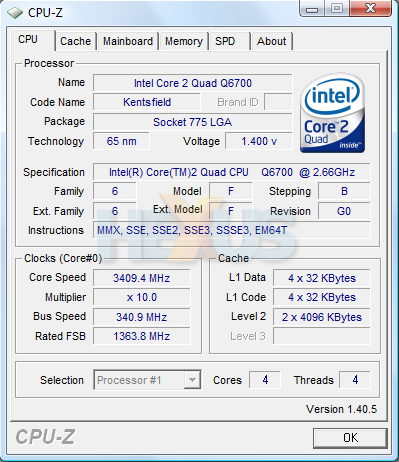The width and height of the screenshot is (399, 462).
Task: Click the Intel Core 2 Quad logo
Action: pos(333,113)
